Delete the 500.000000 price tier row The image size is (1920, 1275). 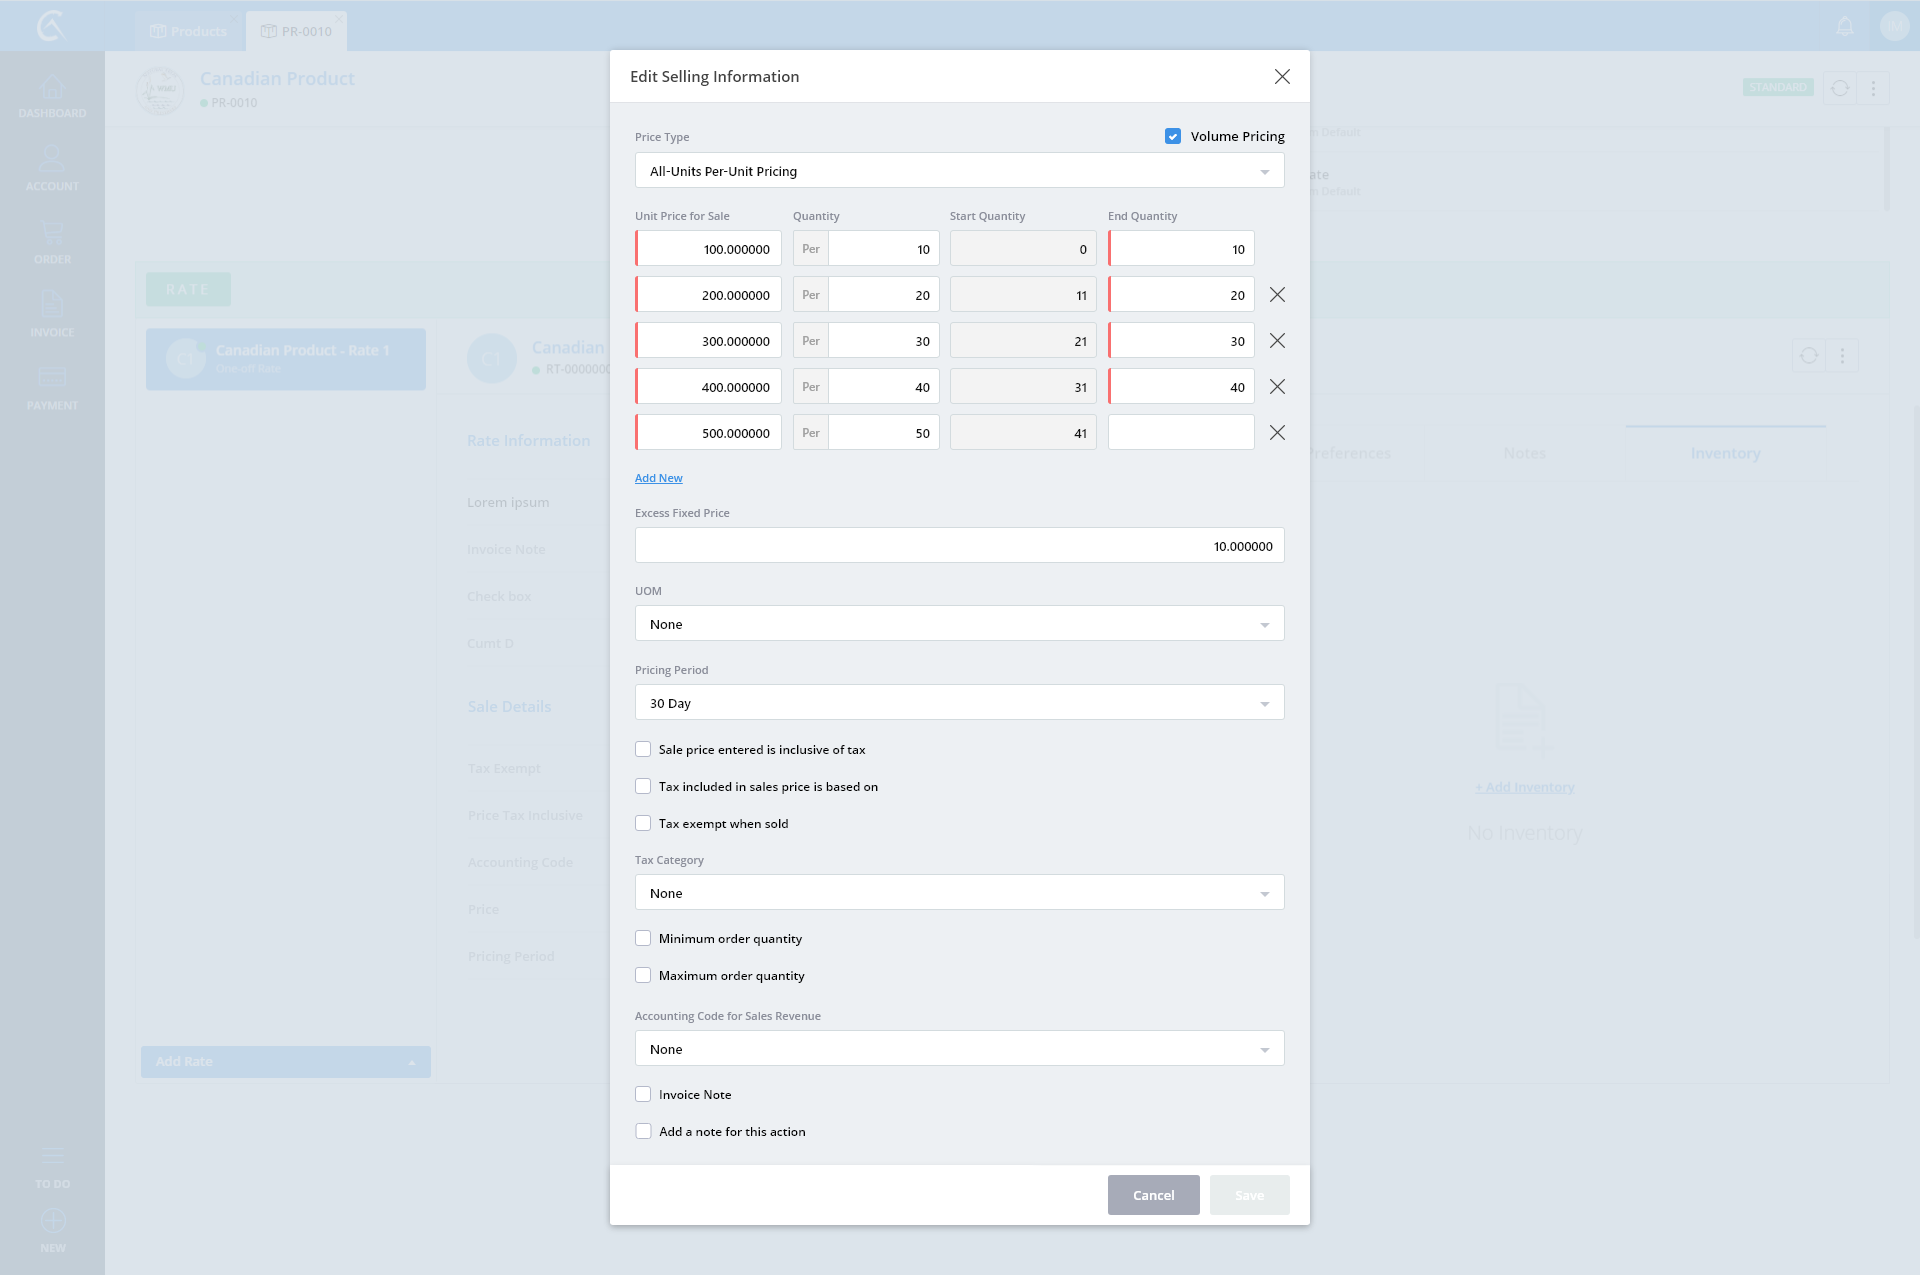click(x=1277, y=433)
